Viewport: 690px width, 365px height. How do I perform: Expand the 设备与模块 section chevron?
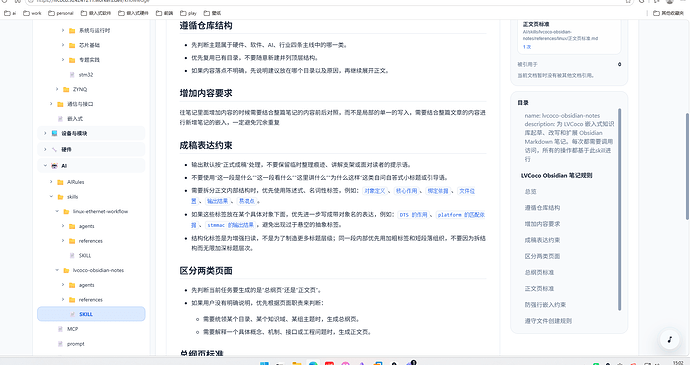(x=45, y=133)
